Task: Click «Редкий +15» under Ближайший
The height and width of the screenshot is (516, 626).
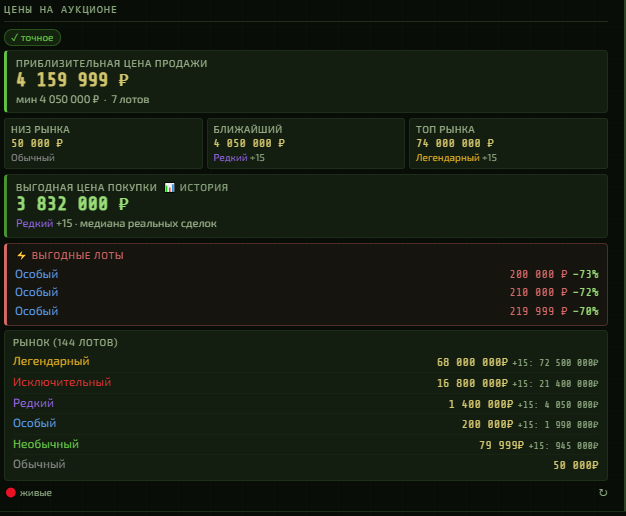Action: [239, 158]
